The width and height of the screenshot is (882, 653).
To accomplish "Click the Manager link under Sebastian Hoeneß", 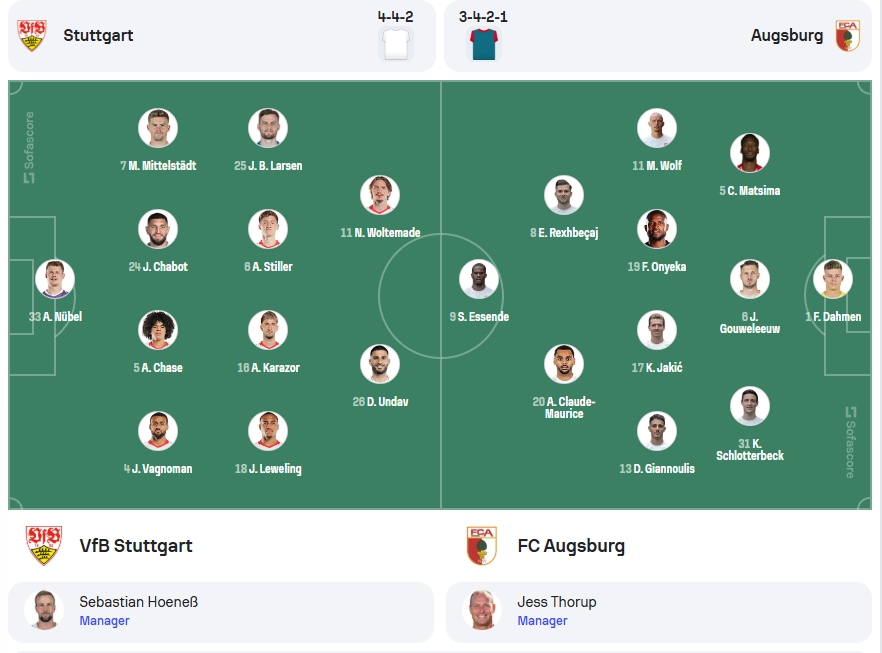I will coord(104,621).
